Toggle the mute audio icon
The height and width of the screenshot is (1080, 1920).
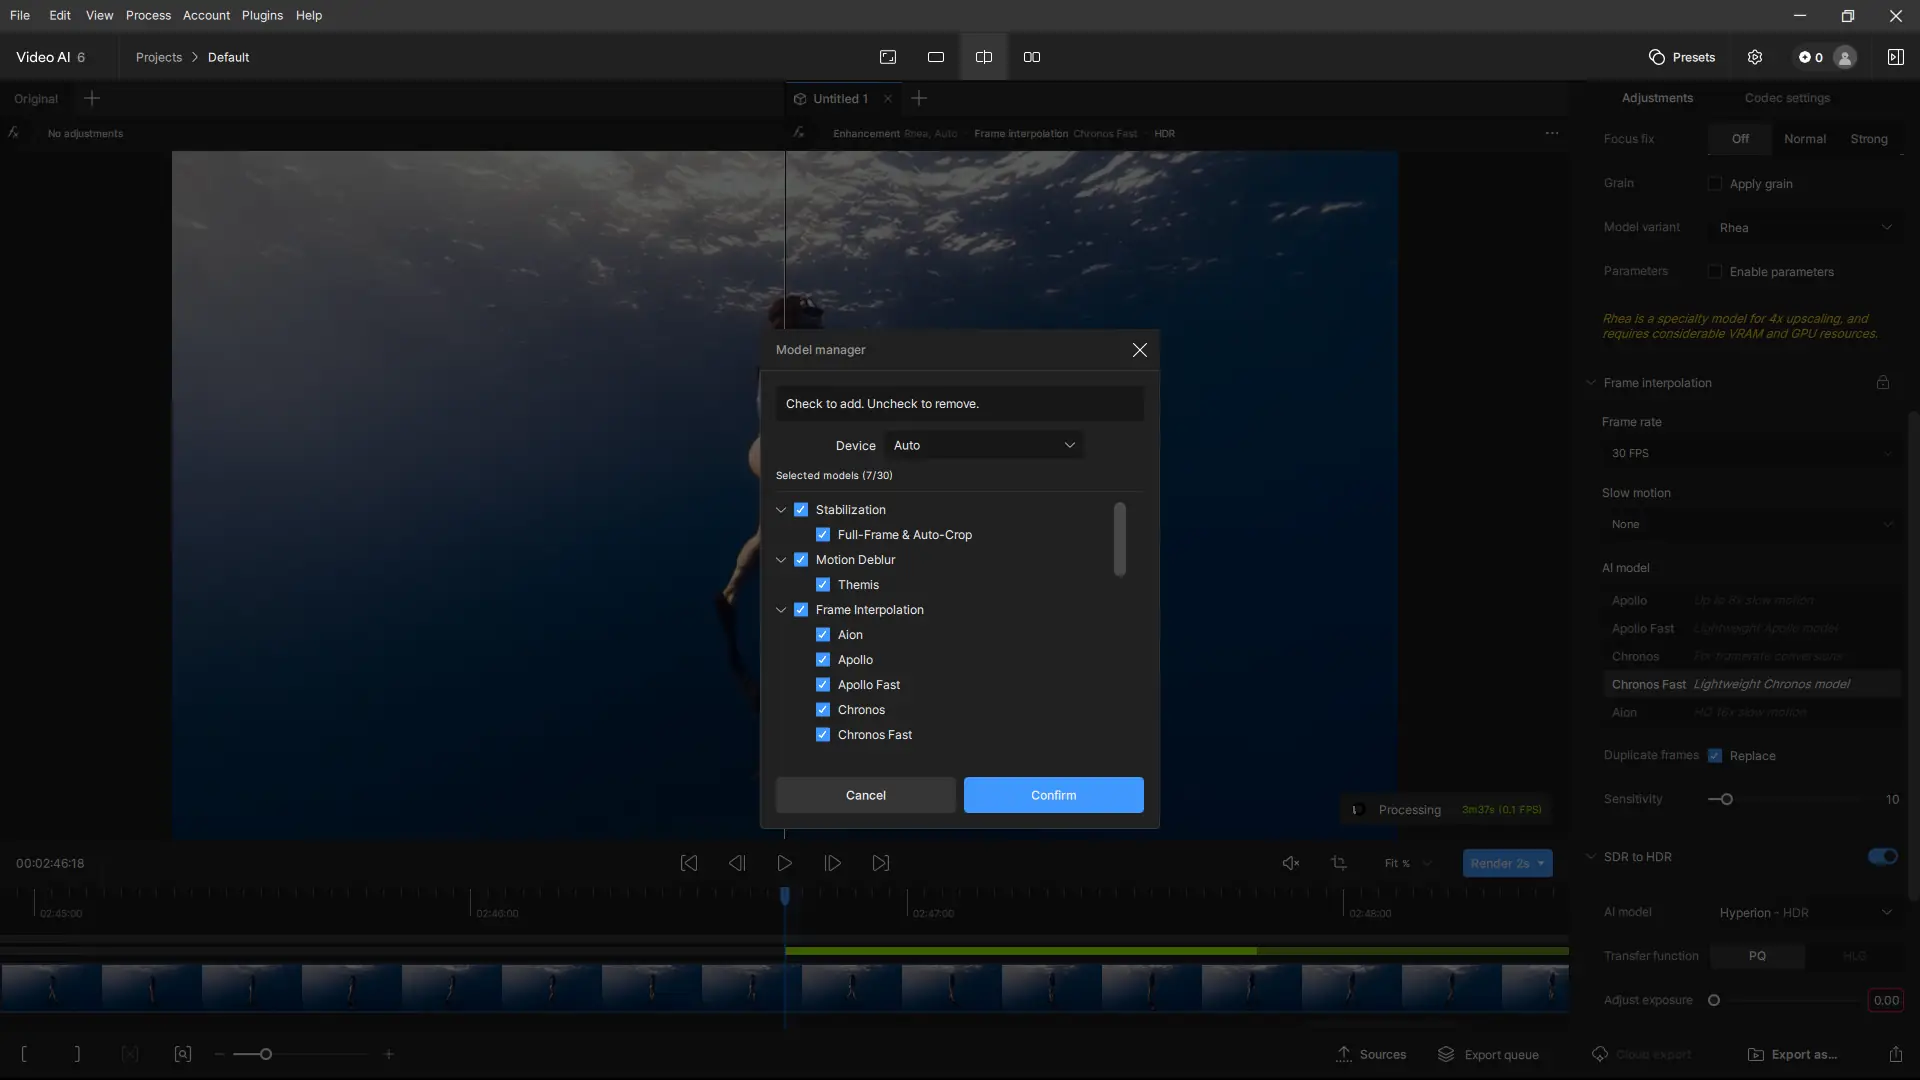(1291, 863)
